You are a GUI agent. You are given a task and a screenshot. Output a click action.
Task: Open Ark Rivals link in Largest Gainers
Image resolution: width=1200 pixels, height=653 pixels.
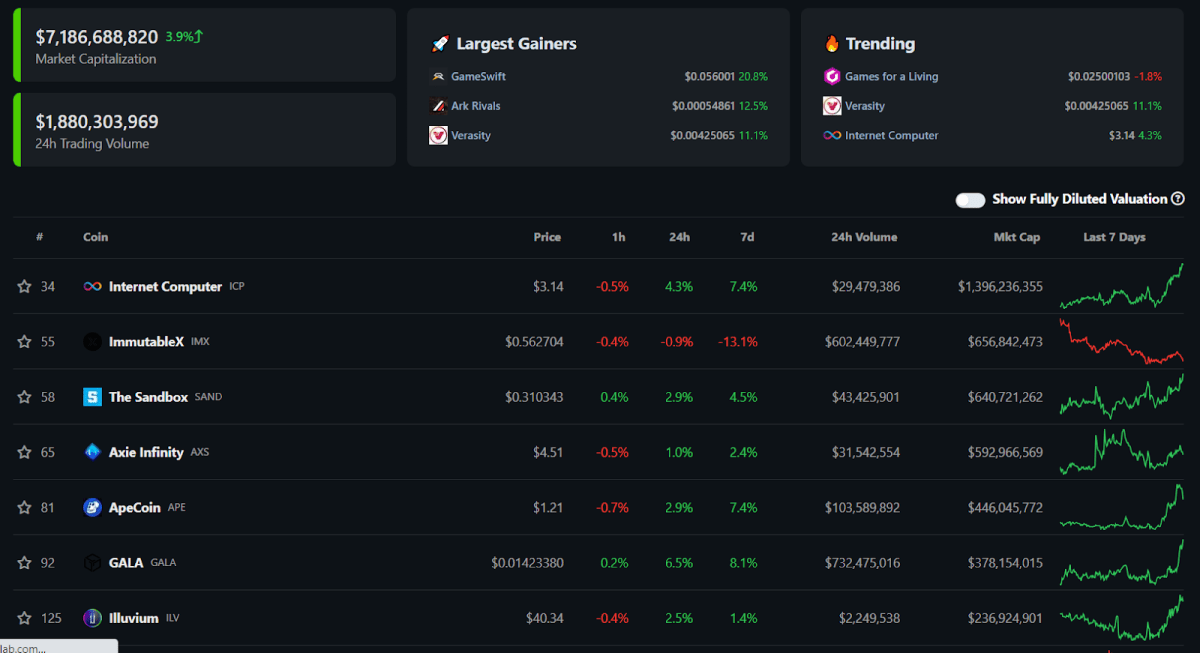pyautogui.click(x=476, y=106)
